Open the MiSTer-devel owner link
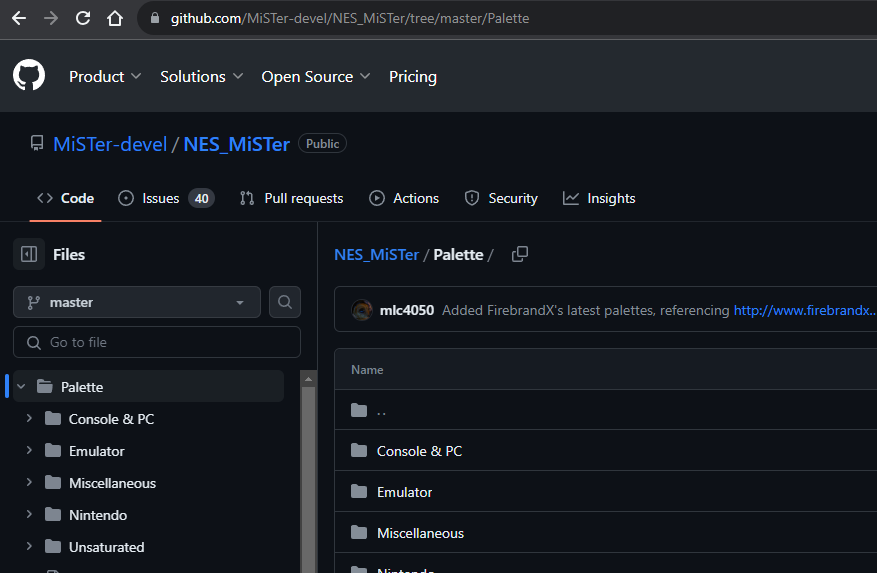Screen dimensions: 877x575 110,144
